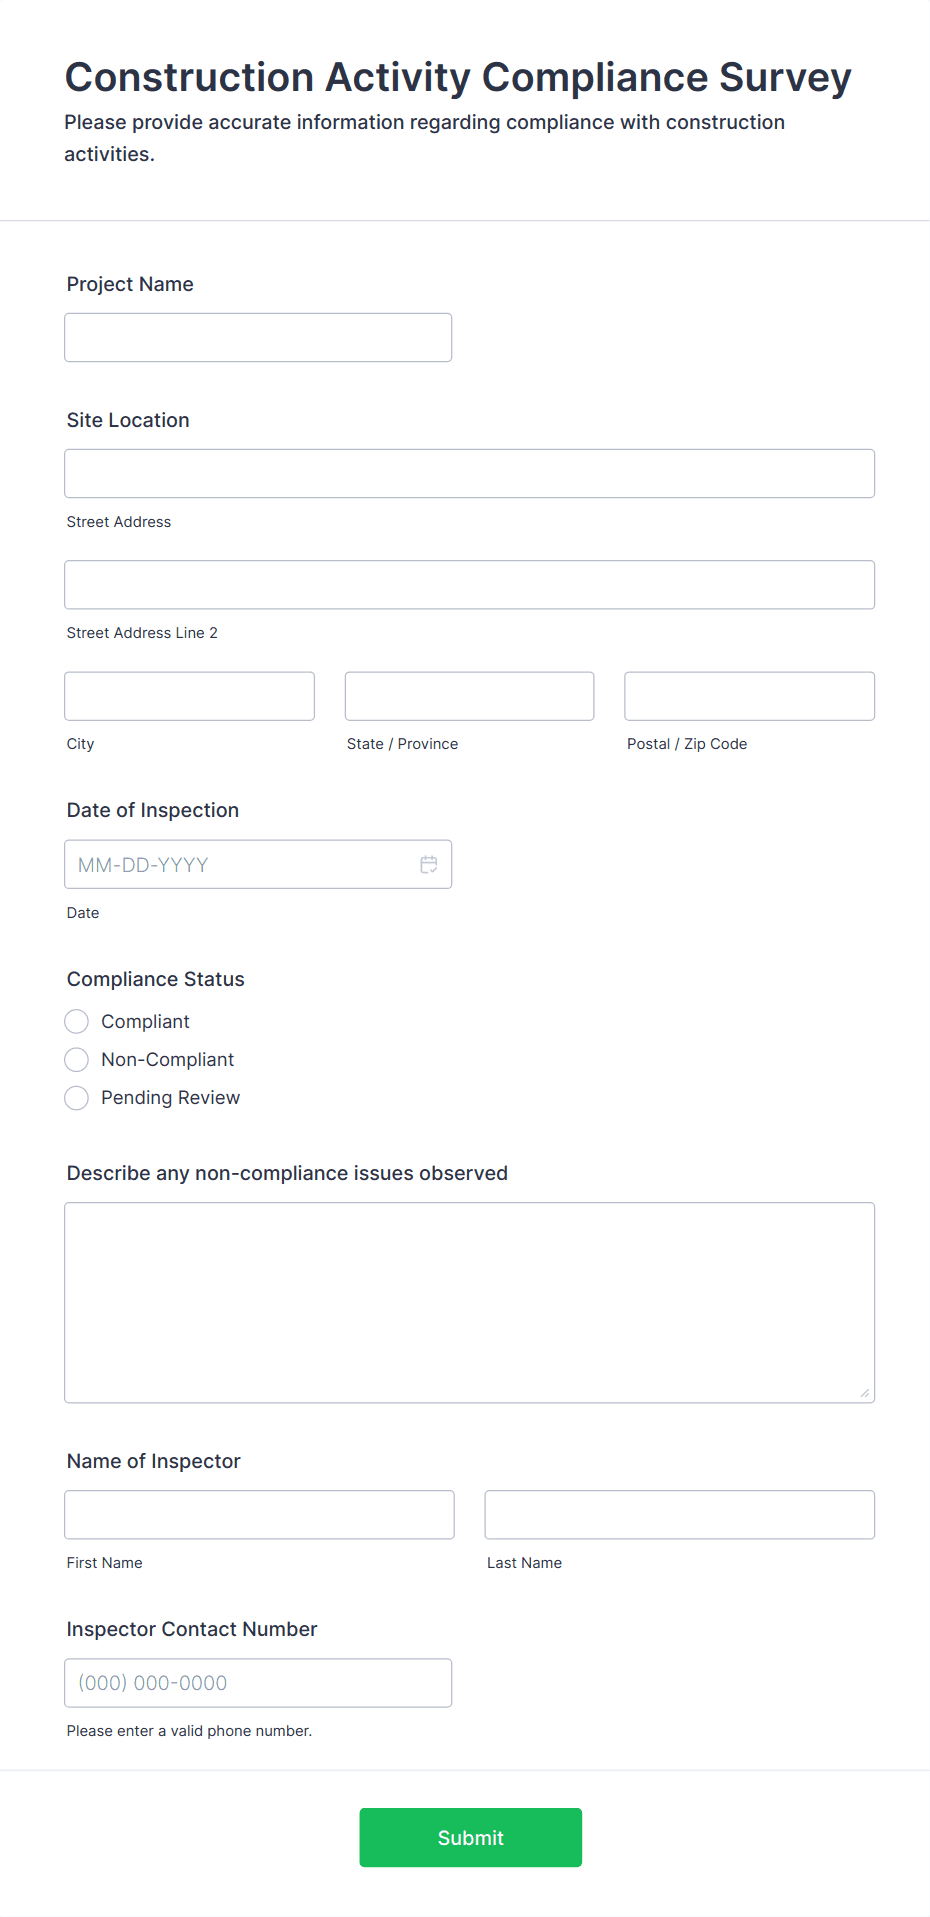Click the inspector First Name field

click(258, 1514)
